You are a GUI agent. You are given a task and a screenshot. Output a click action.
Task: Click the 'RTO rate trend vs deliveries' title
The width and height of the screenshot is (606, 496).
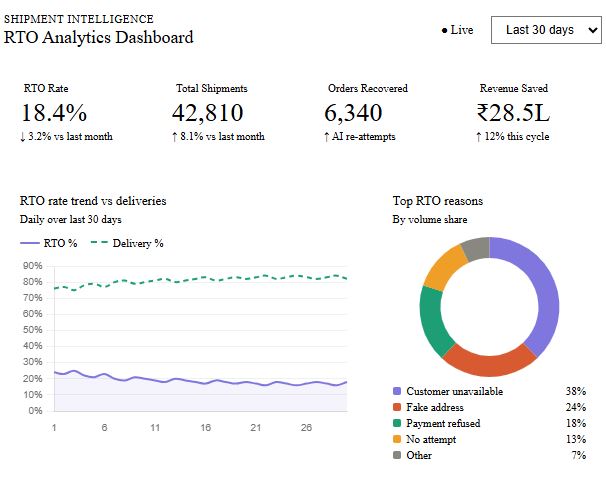pos(93,201)
